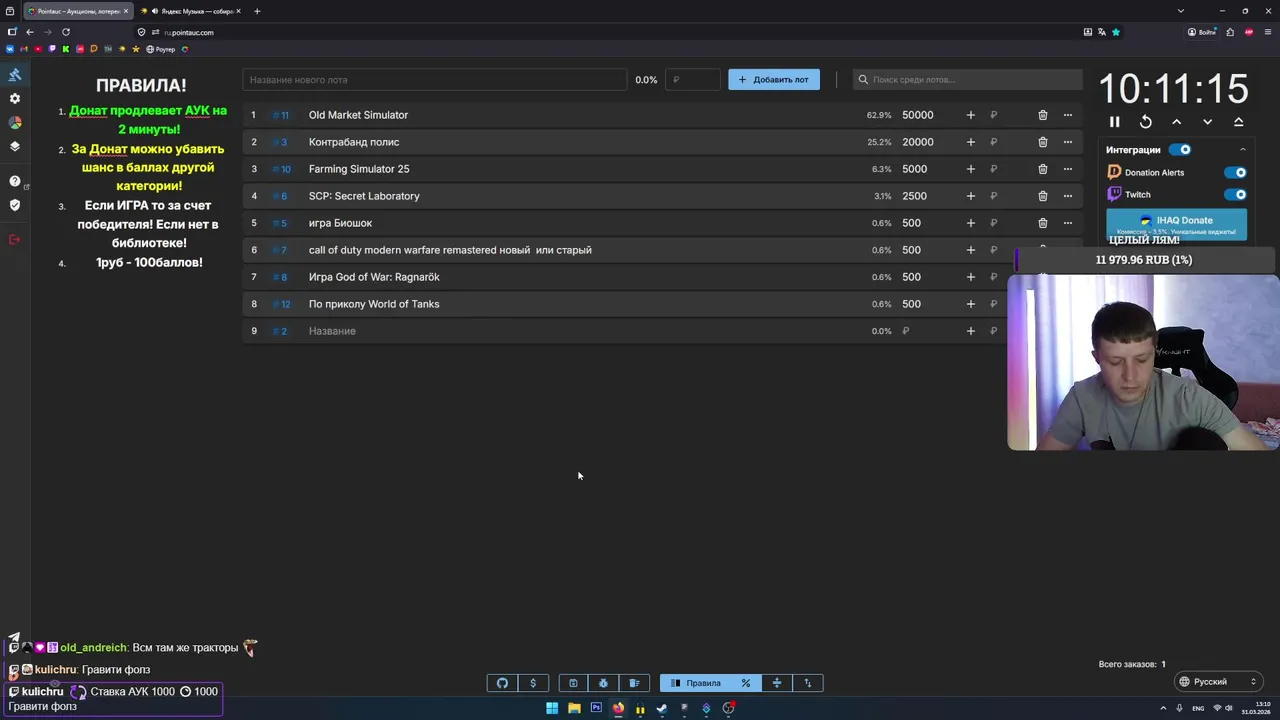Focus the Поиск среди лотов search field

click(968, 80)
